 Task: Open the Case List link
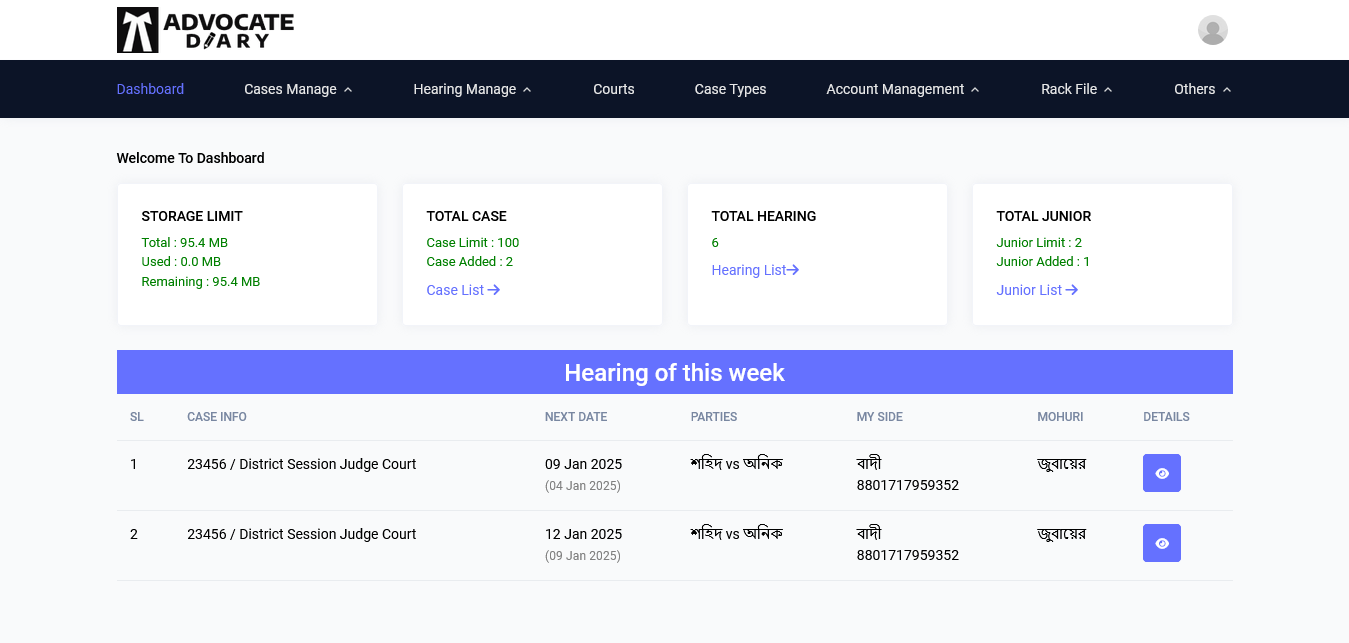(x=463, y=290)
